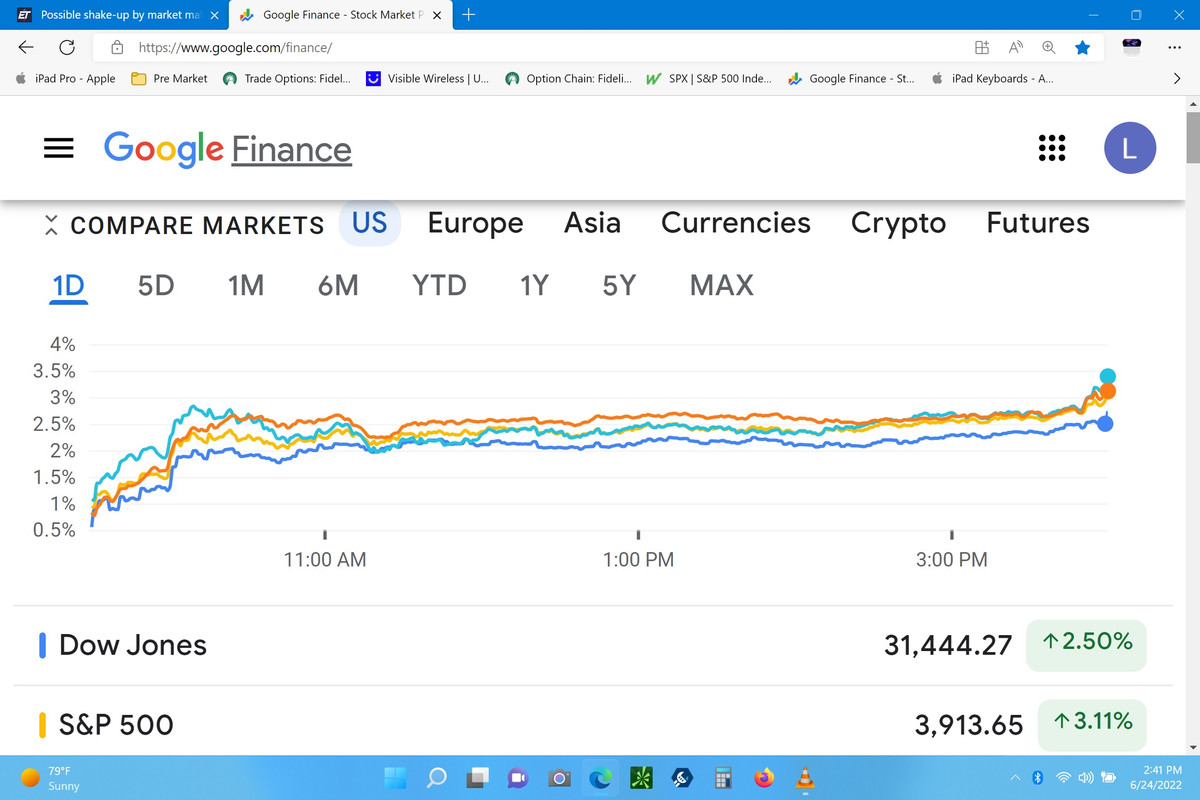This screenshot has height=800, width=1200.
Task: Close the Possible shake-up tab
Action: tap(214, 16)
